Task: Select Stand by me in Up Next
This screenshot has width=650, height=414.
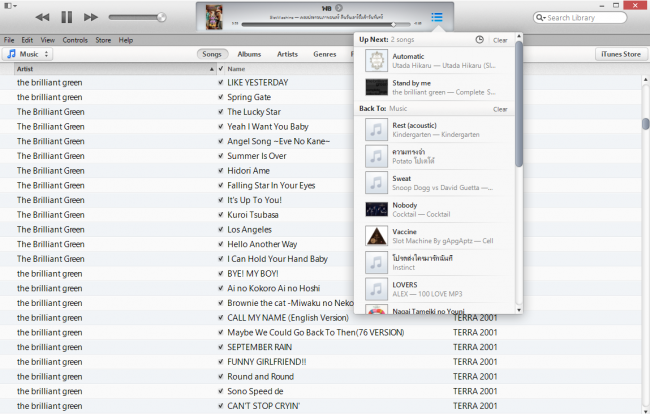Action: click(x=435, y=87)
